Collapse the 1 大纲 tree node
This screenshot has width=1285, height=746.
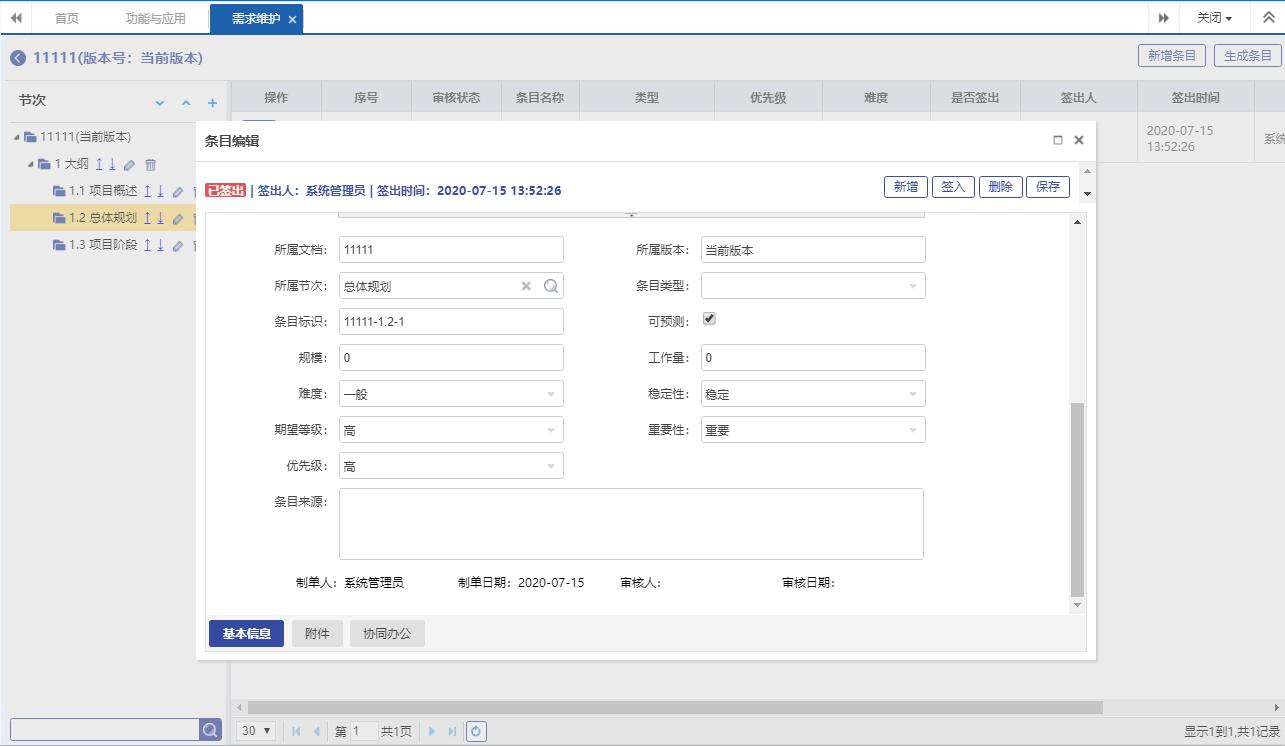pos(31,164)
